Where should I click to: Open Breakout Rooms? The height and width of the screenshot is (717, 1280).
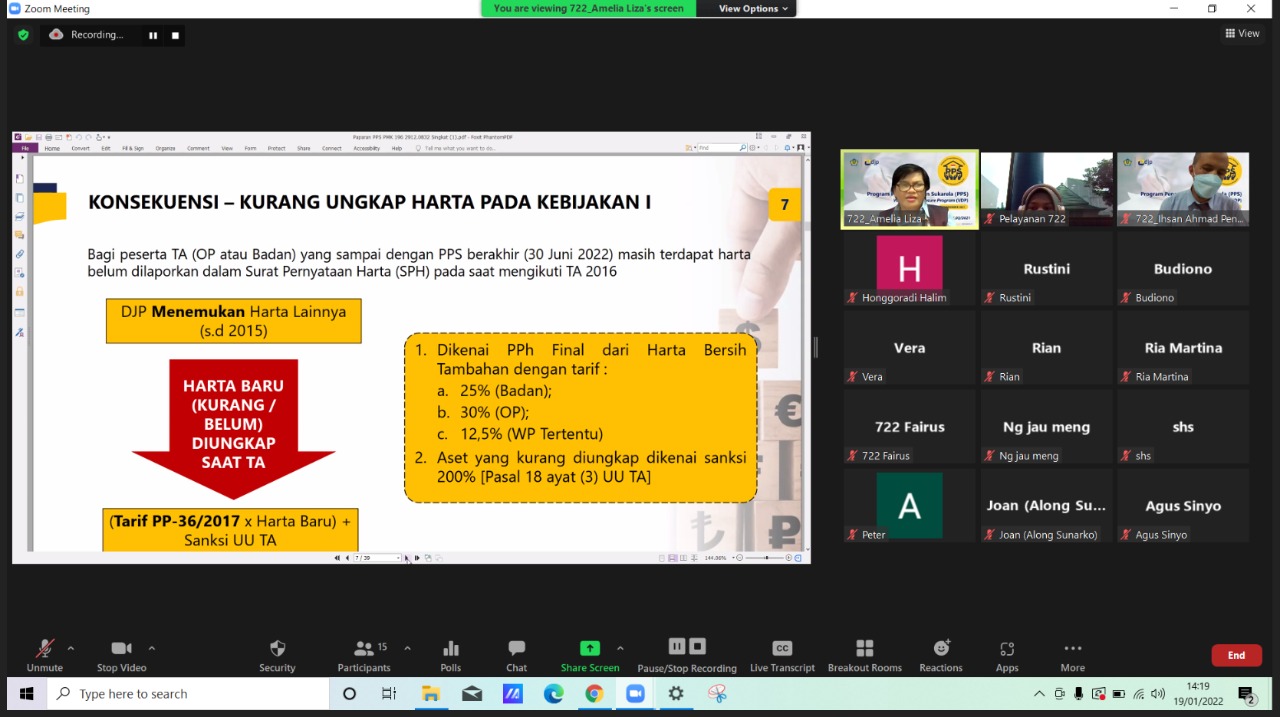(864, 655)
